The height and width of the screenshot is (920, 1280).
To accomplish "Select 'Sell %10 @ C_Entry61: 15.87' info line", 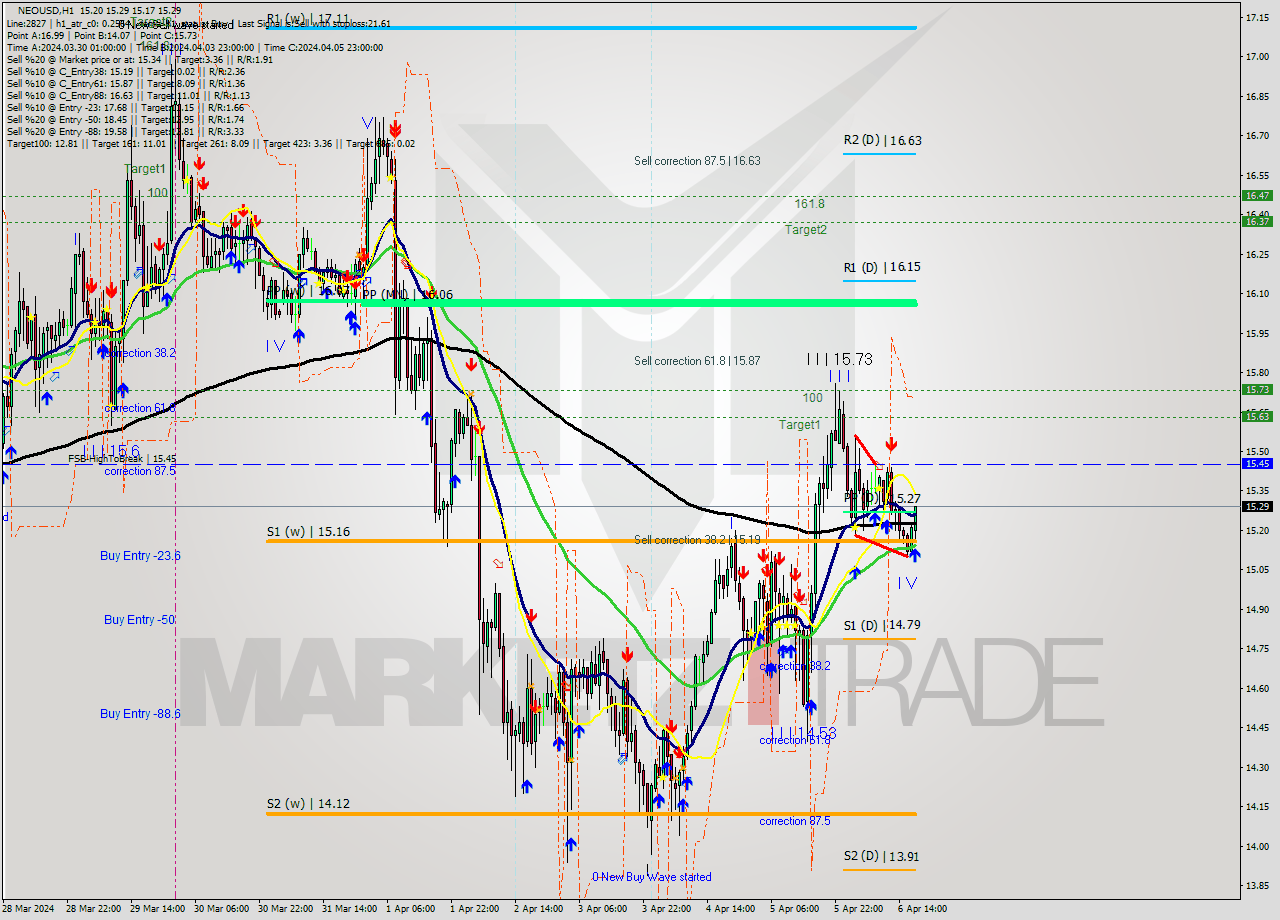I will click(x=125, y=83).
